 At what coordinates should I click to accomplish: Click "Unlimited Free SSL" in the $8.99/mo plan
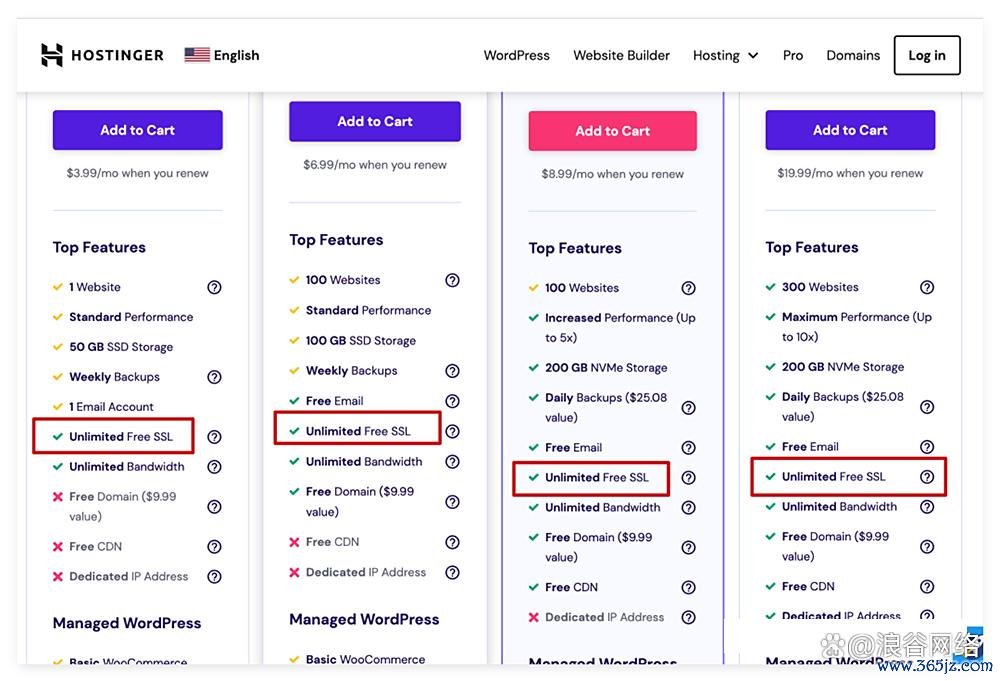pos(597,478)
